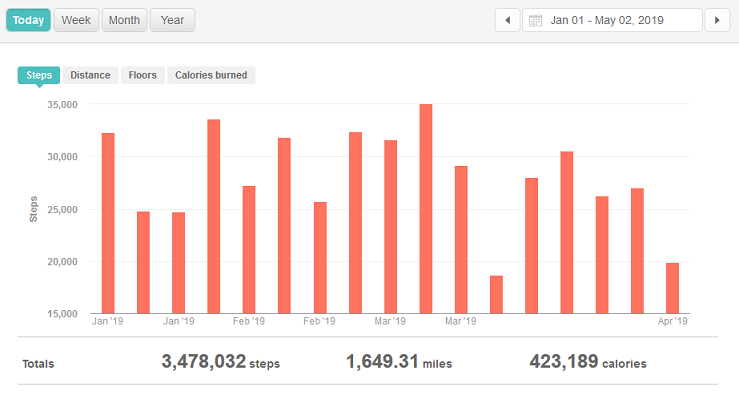Open the Steps chart tab

pos(39,75)
